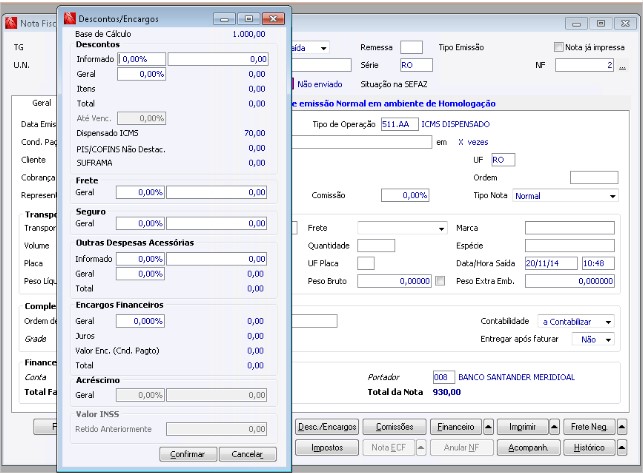Viewport: 643px width, 473px height.
Task: Minimize the Descontos/Encargos dialog
Action: pyautogui.click(x=226, y=19)
